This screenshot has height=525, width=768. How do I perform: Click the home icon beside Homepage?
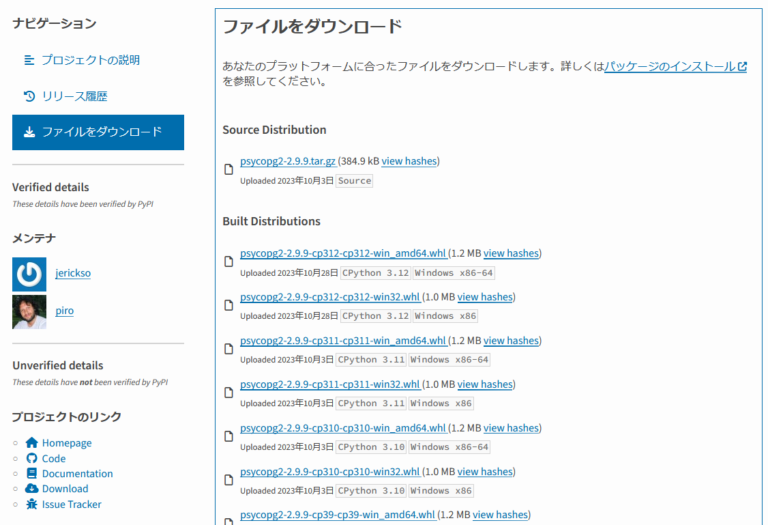click(32, 443)
